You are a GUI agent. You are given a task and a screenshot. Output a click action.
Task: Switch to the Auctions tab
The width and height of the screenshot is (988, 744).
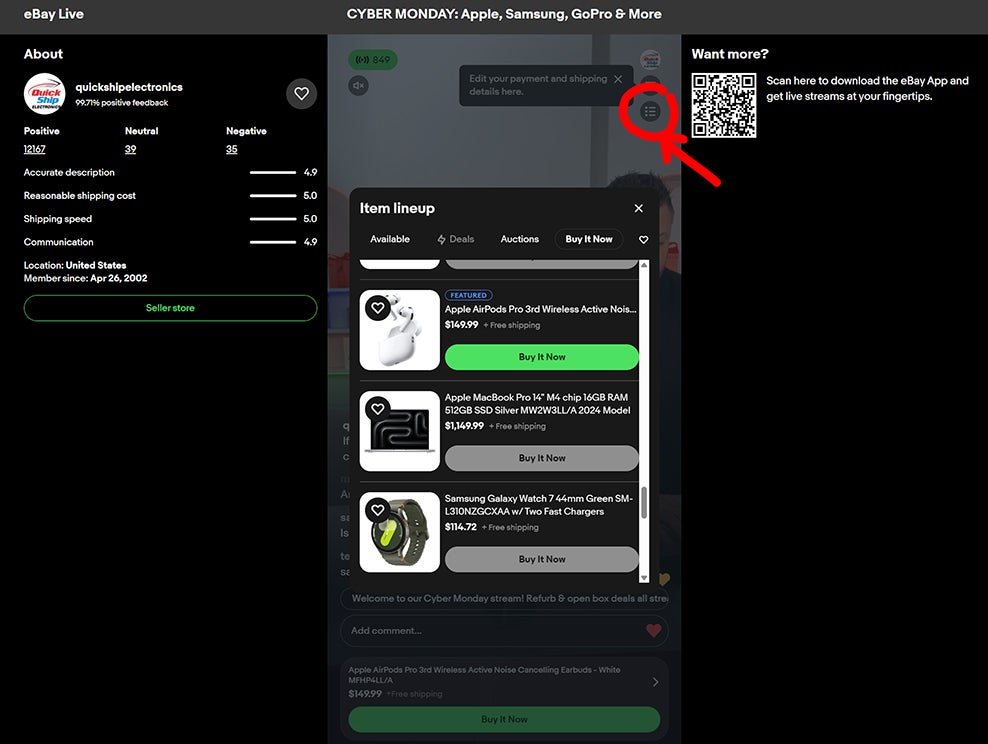[519, 239]
